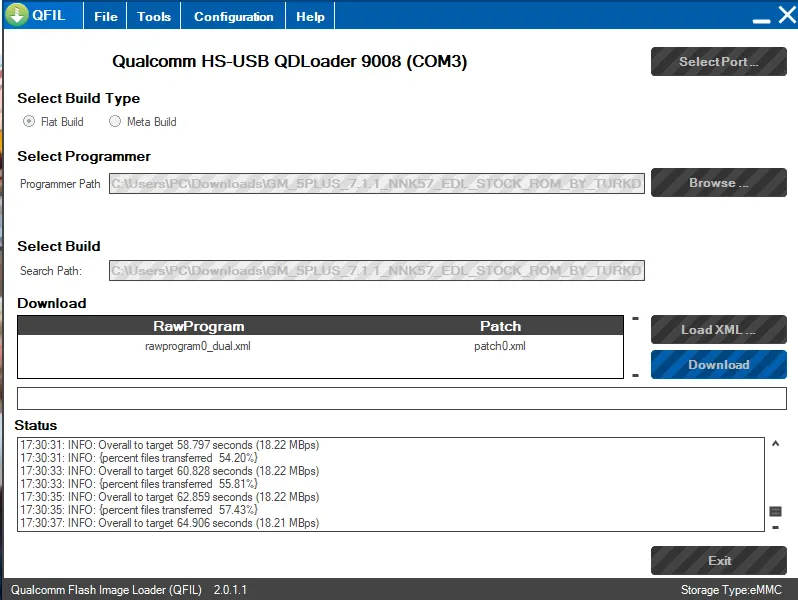
Task: Click the RawProgram column header
Action: pos(198,326)
